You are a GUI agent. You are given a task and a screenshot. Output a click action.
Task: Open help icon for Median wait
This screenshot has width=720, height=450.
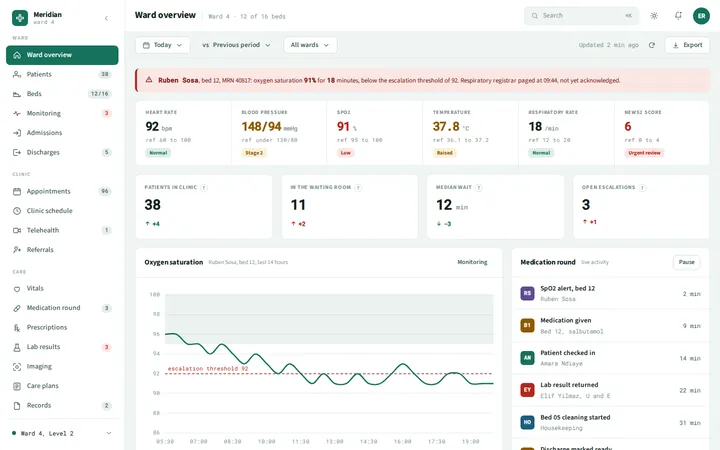[478, 188]
